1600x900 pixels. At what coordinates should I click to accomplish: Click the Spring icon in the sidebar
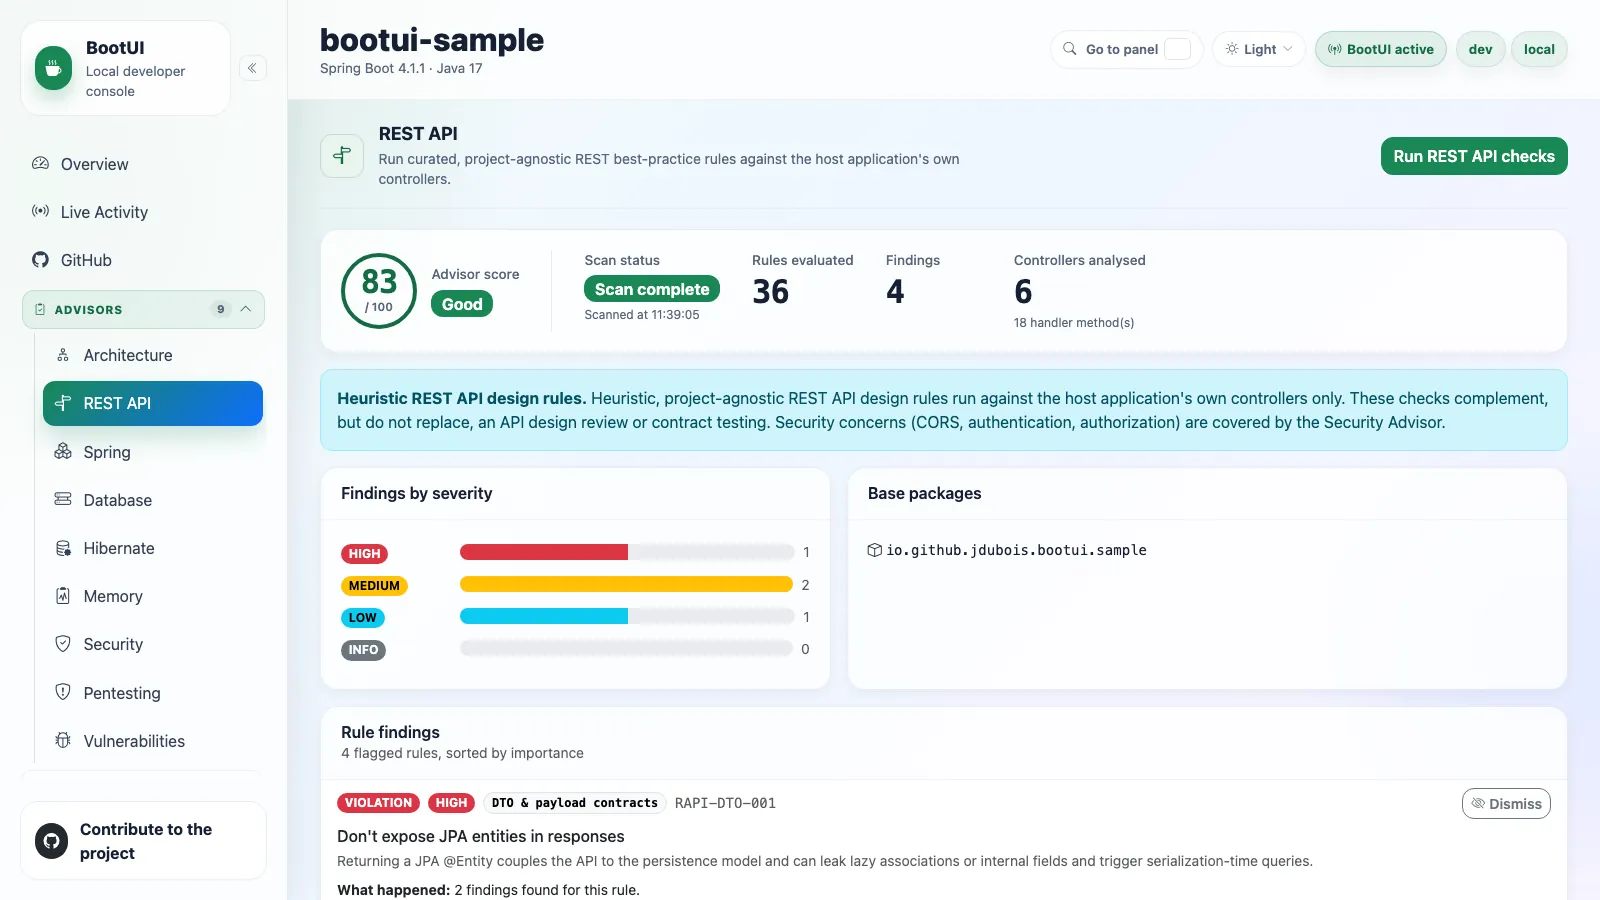click(63, 451)
